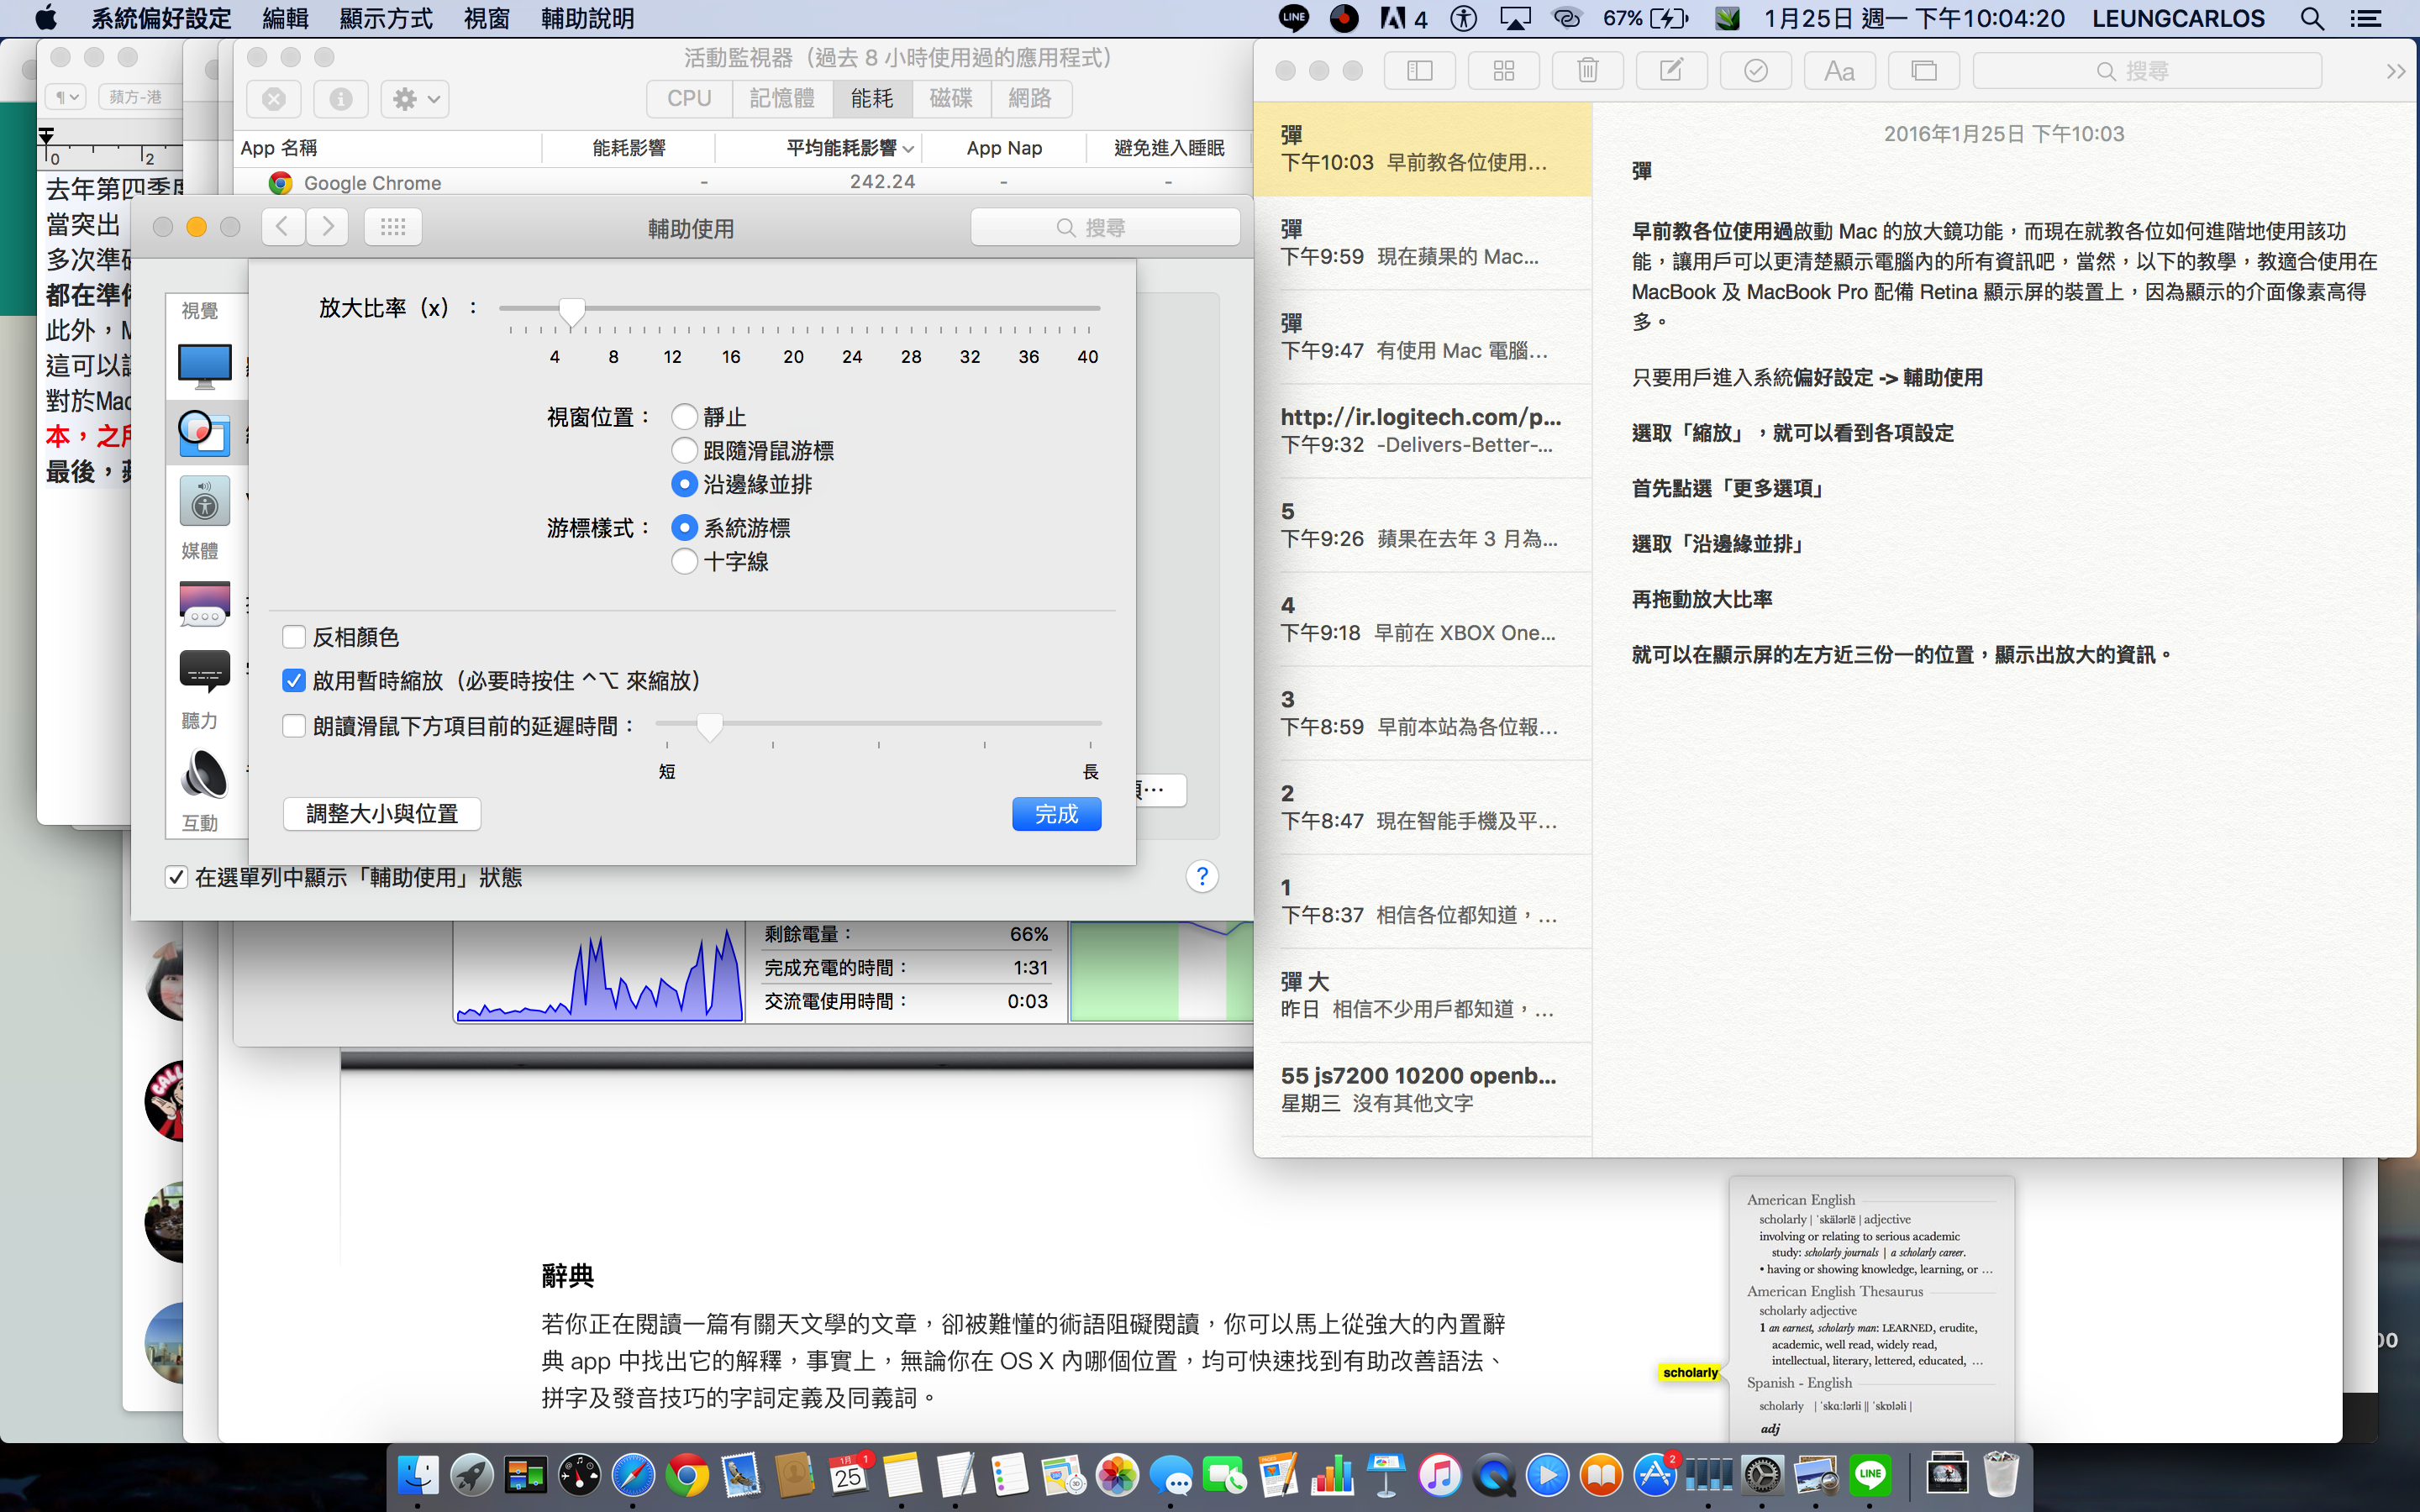This screenshot has height=1512, width=2420.
Task: Click the trash icon in Notes toolbar
Action: [x=1587, y=71]
